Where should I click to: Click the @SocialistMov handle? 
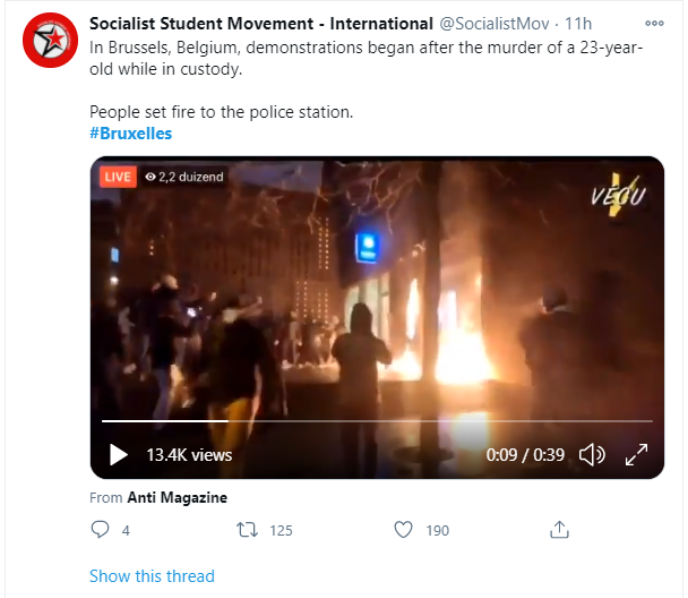[494, 24]
